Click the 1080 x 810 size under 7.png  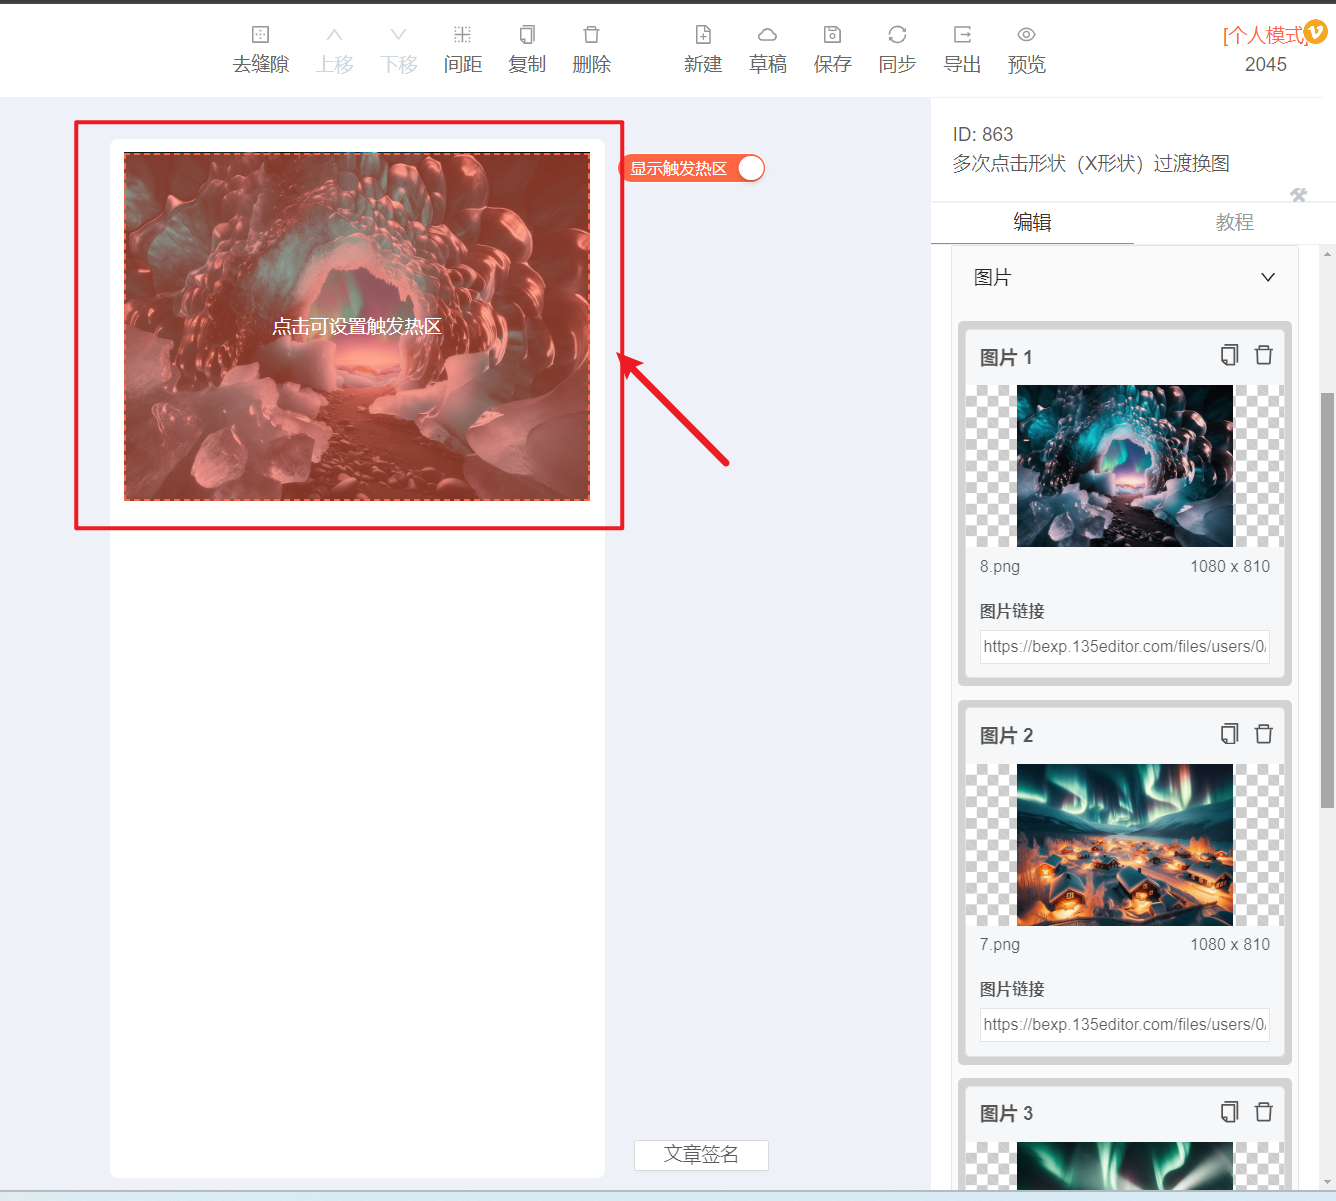[1230, 944]
